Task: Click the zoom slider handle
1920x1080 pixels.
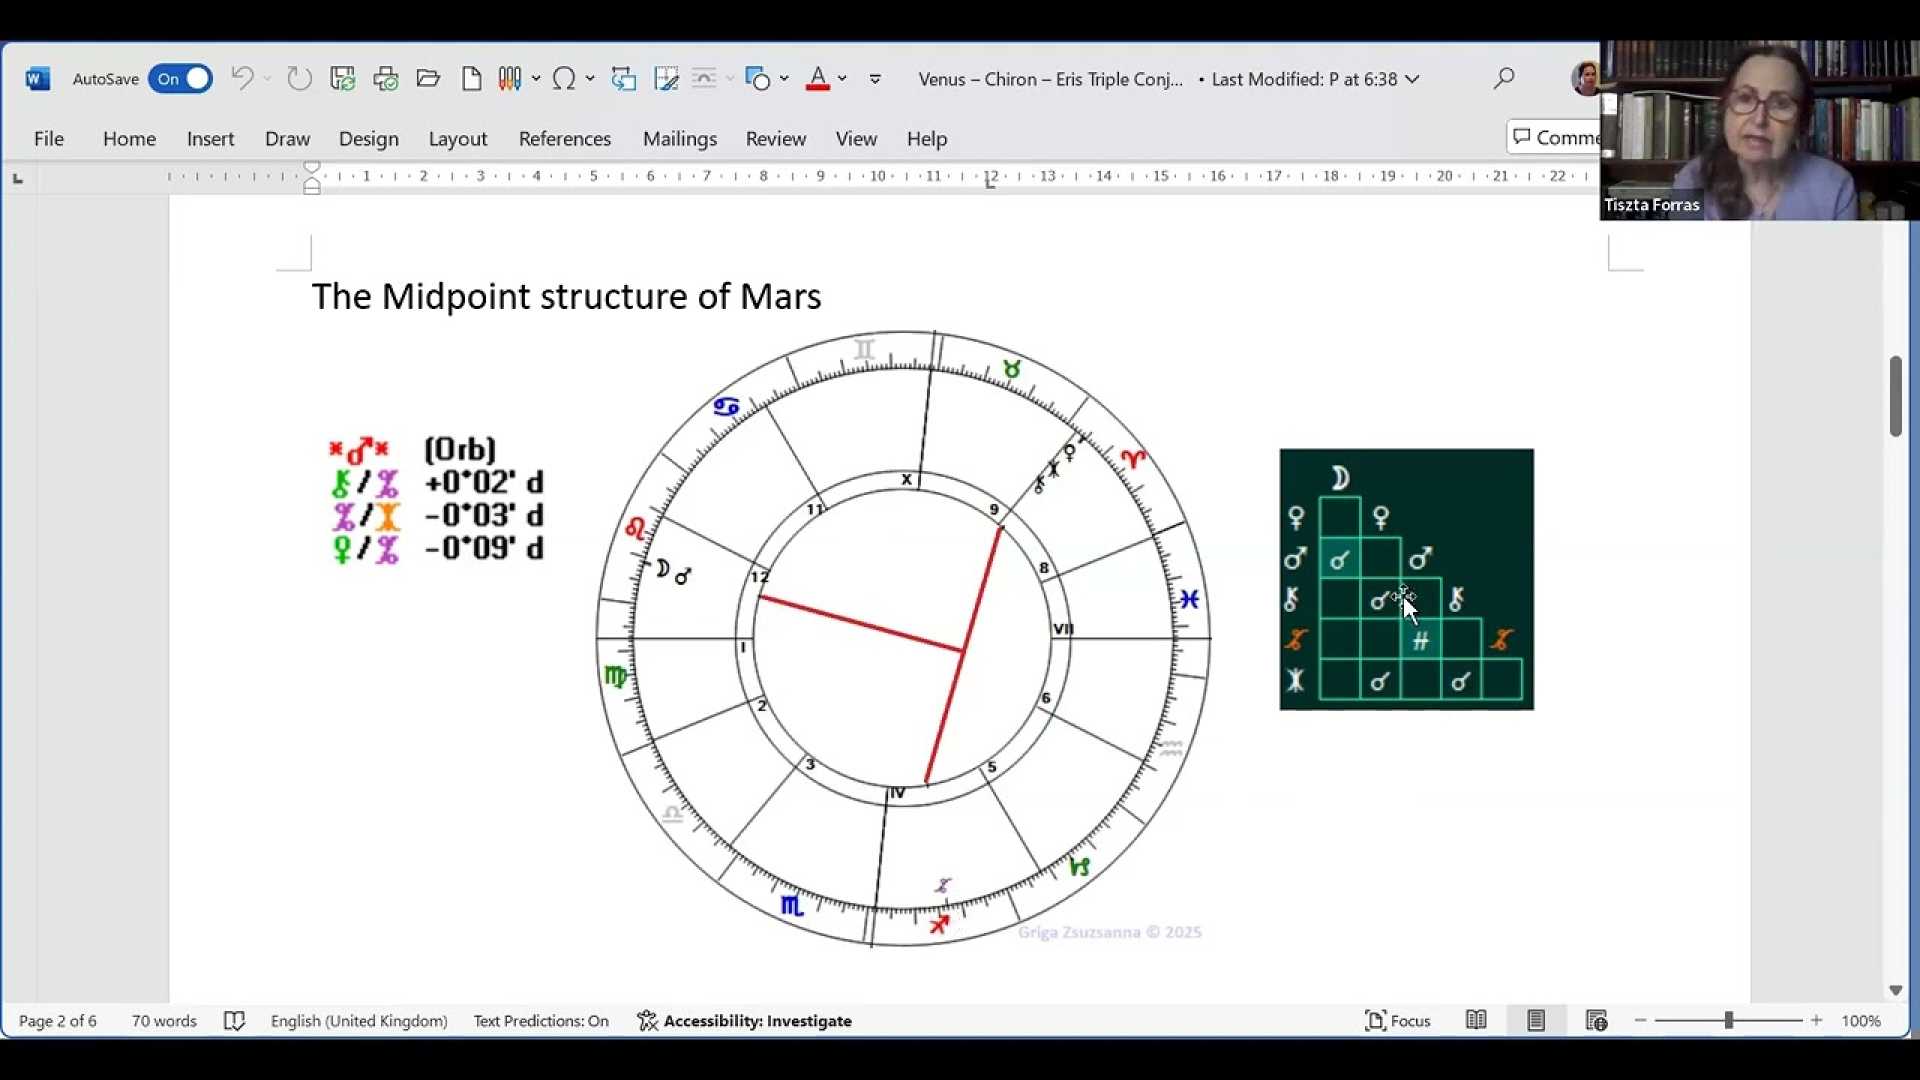Action: [1728, 1021]
